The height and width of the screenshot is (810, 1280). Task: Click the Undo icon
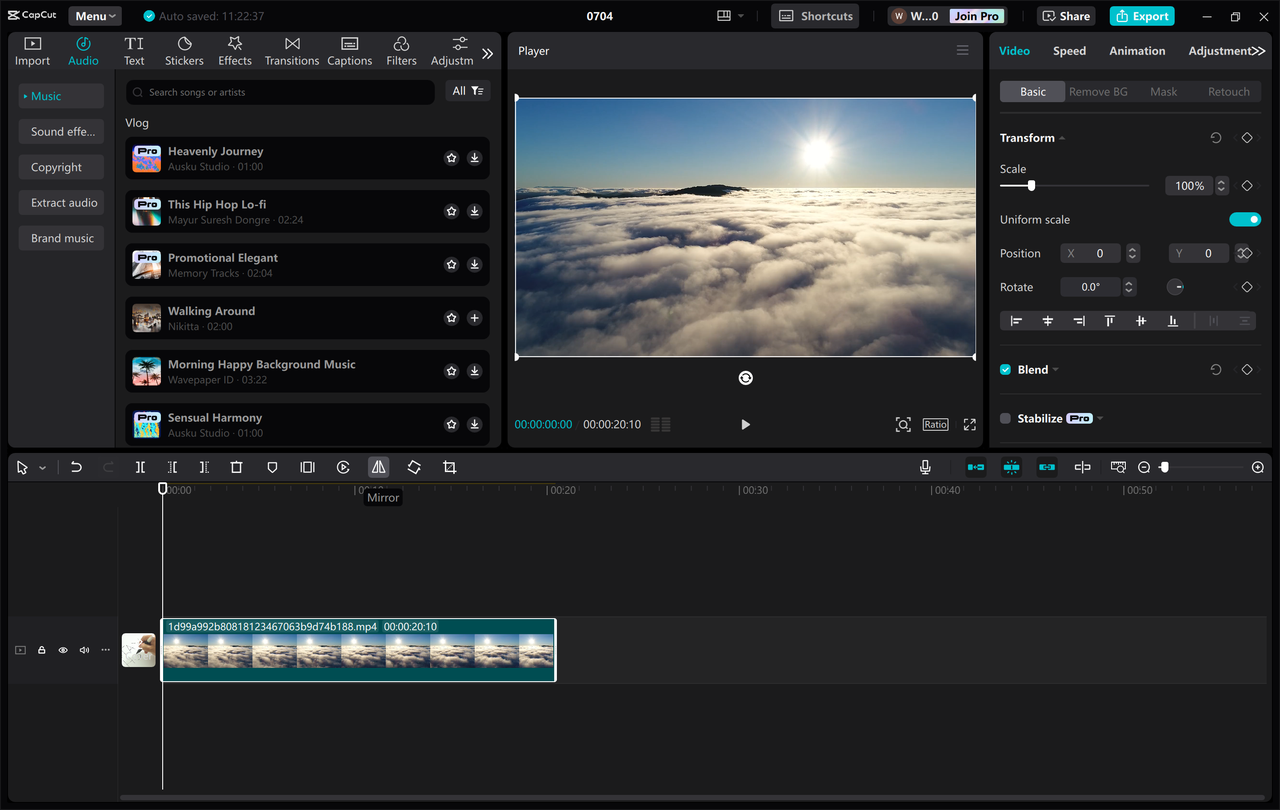pyautogui.click(x=76, y=466)
